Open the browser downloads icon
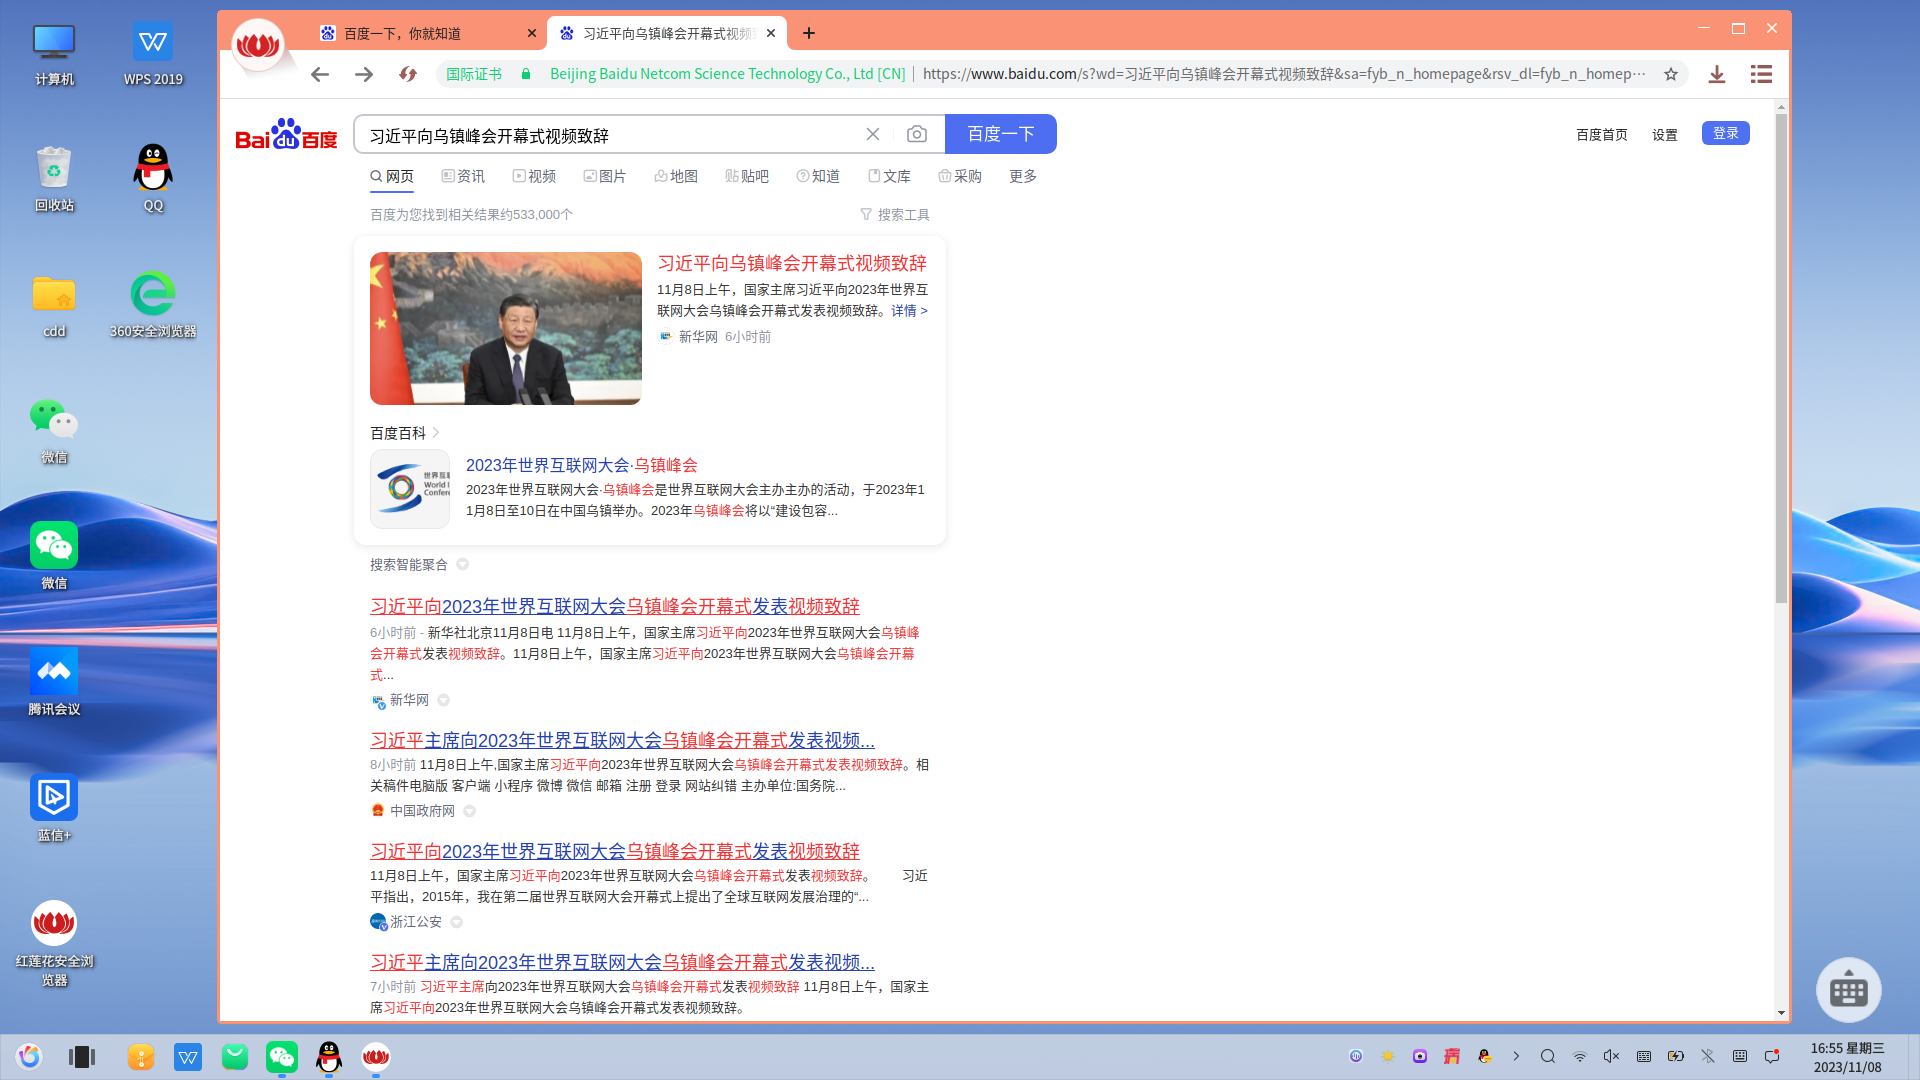This screenshot has height=1080, width=1920. tap(1717, 74)
